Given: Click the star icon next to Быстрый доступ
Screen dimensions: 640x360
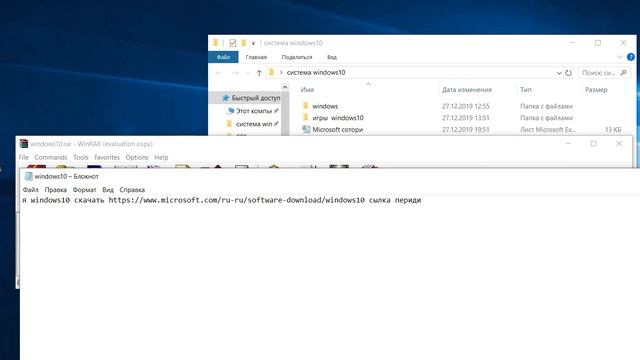Looking at the screenshot, I should coord(225,98).
